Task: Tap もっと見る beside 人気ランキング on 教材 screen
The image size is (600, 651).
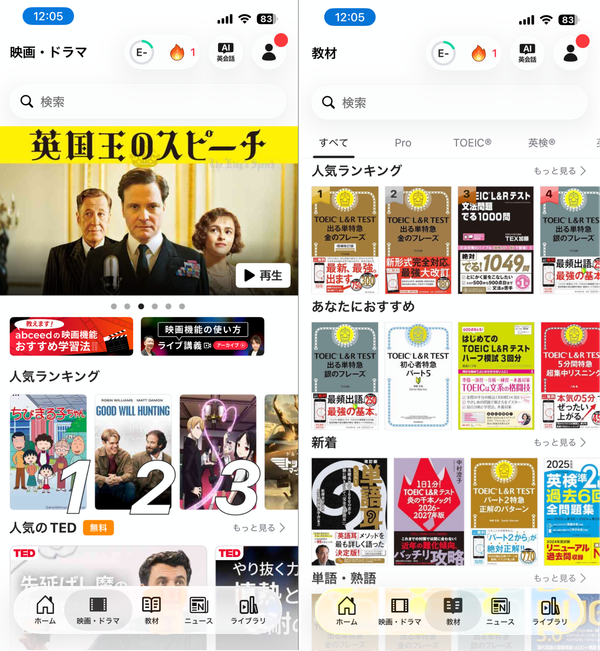Action: click(x=560, y=171)
